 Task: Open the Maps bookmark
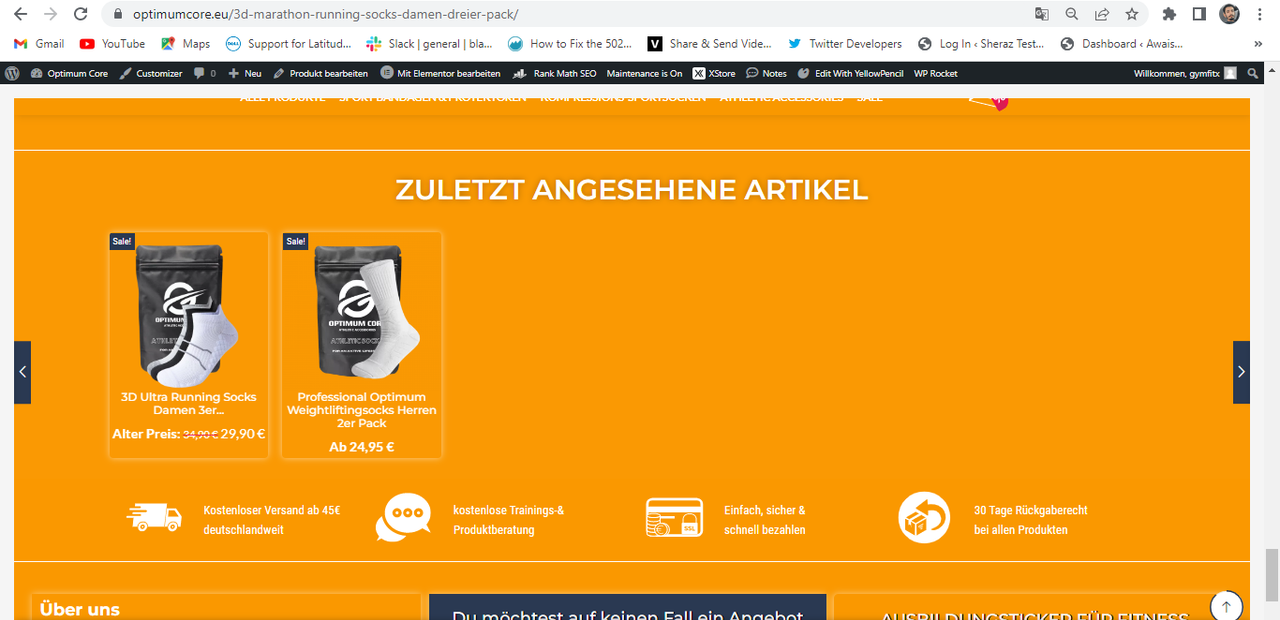point(185,44)
